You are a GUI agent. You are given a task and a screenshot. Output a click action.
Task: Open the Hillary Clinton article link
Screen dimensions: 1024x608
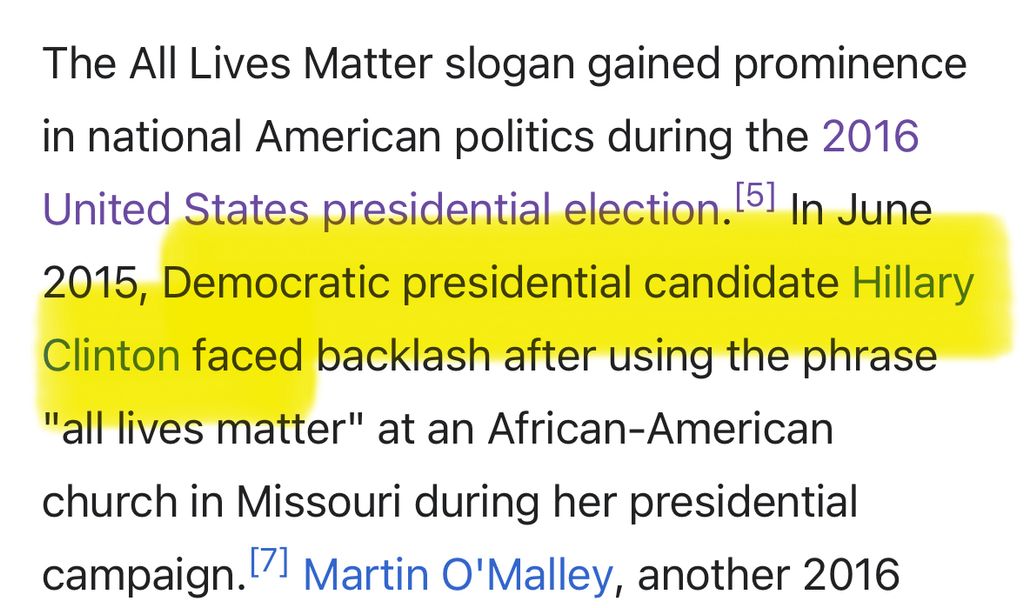(911, 283)
